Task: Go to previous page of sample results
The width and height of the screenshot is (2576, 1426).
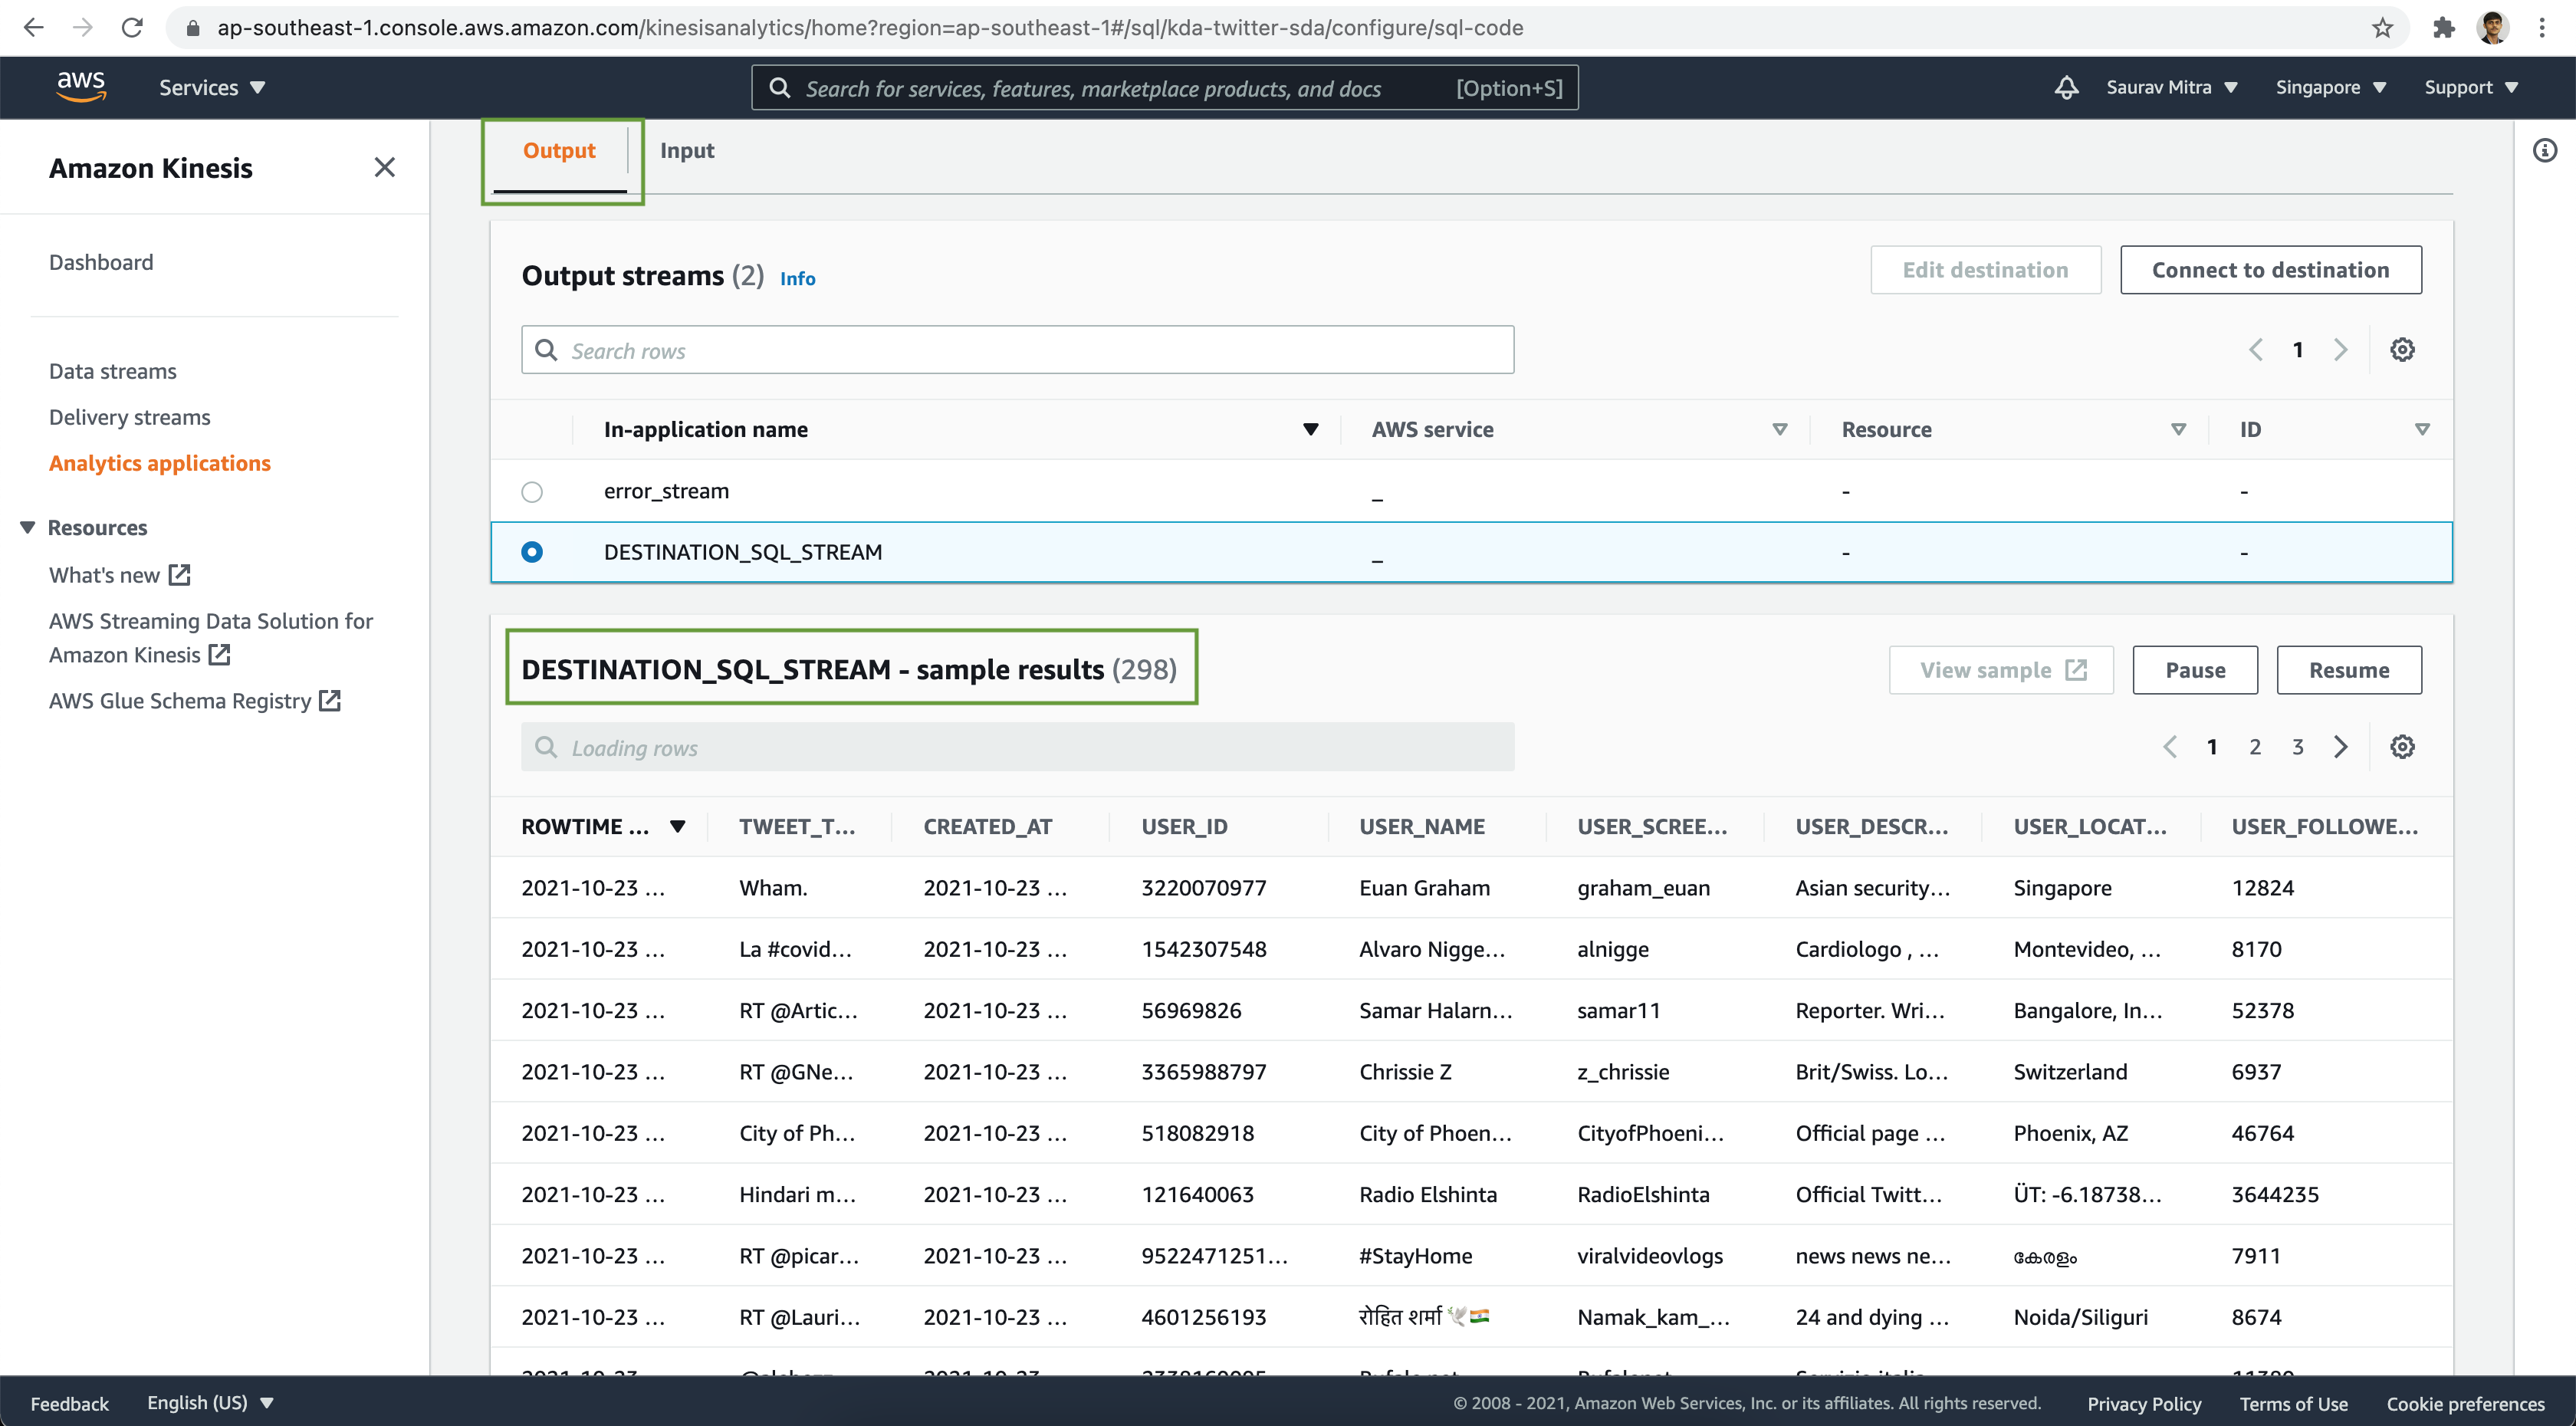Action: 2170,746
